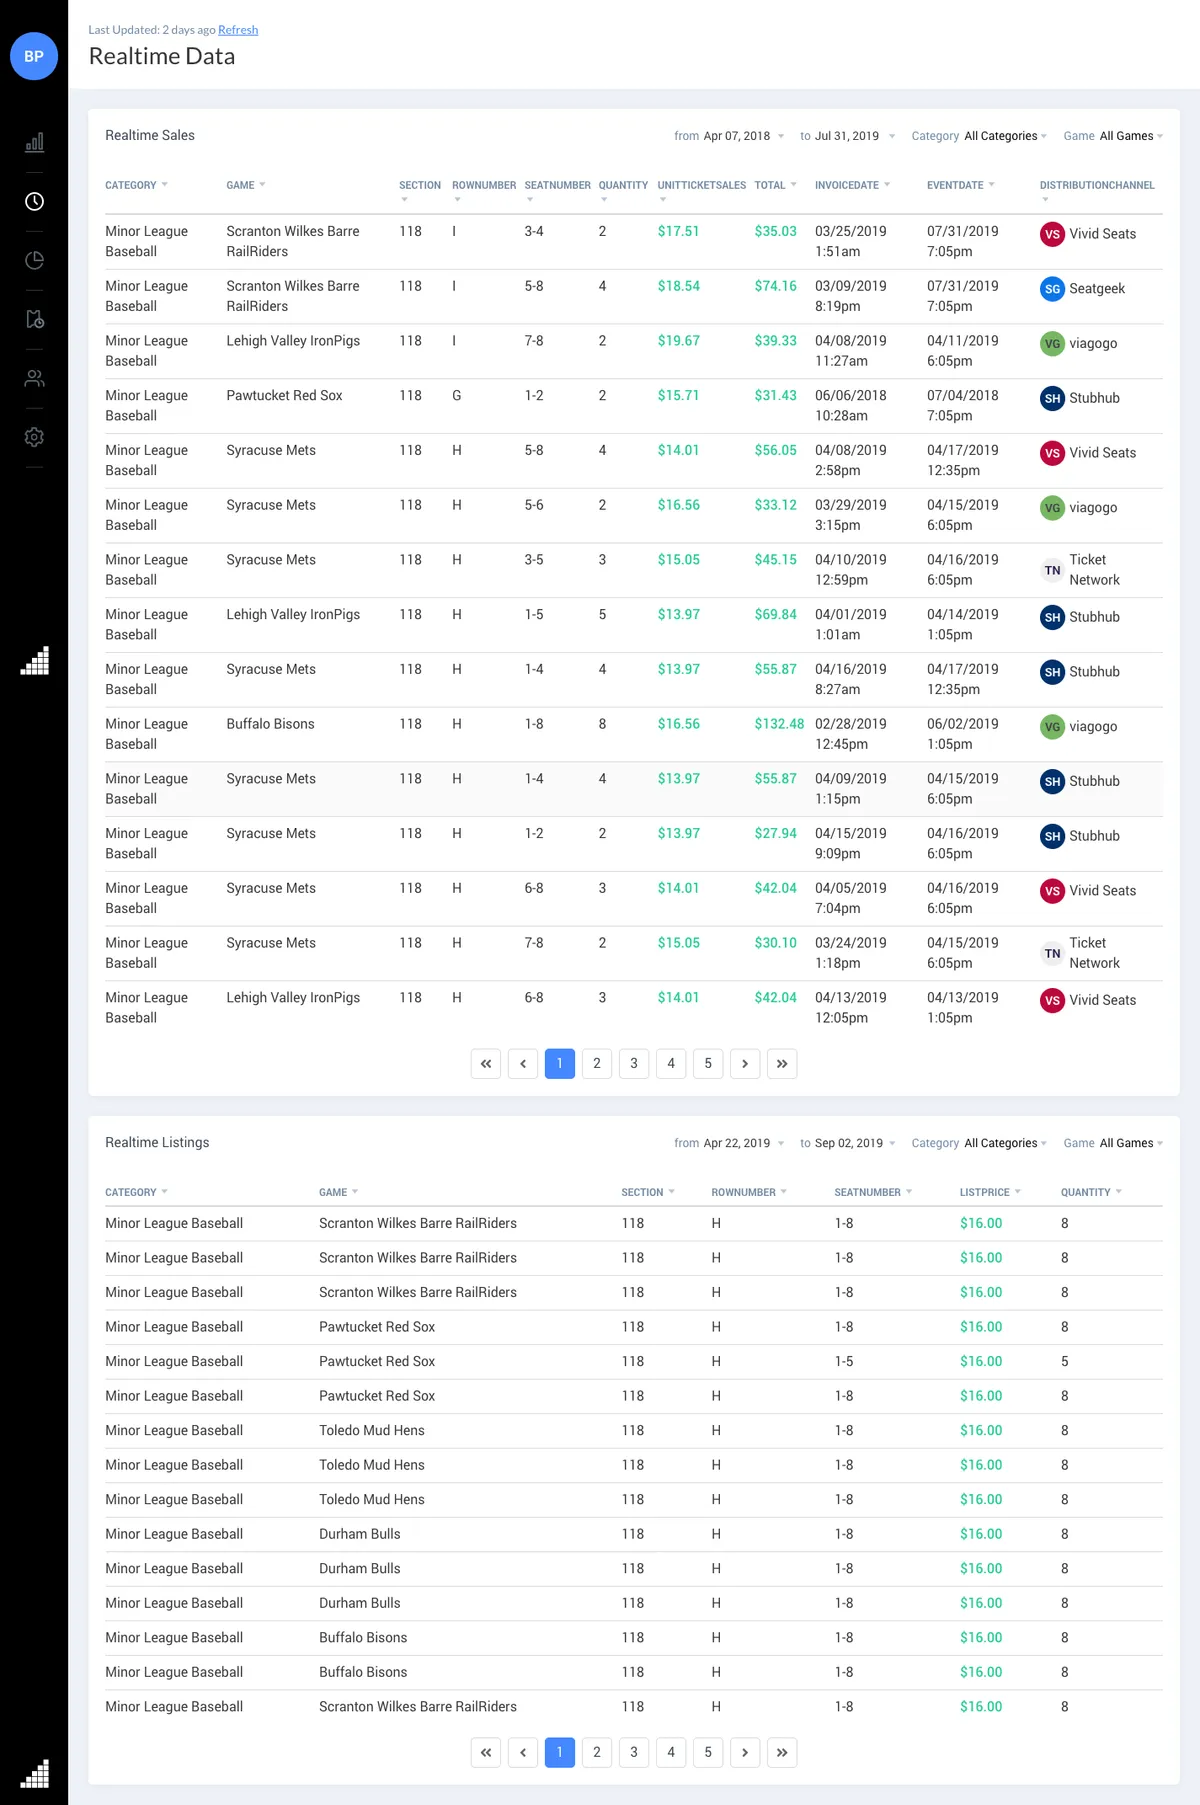Open the pie chart sidebar icon
The height and width of the screenshot is (1805, 1200).
(34, 261)
